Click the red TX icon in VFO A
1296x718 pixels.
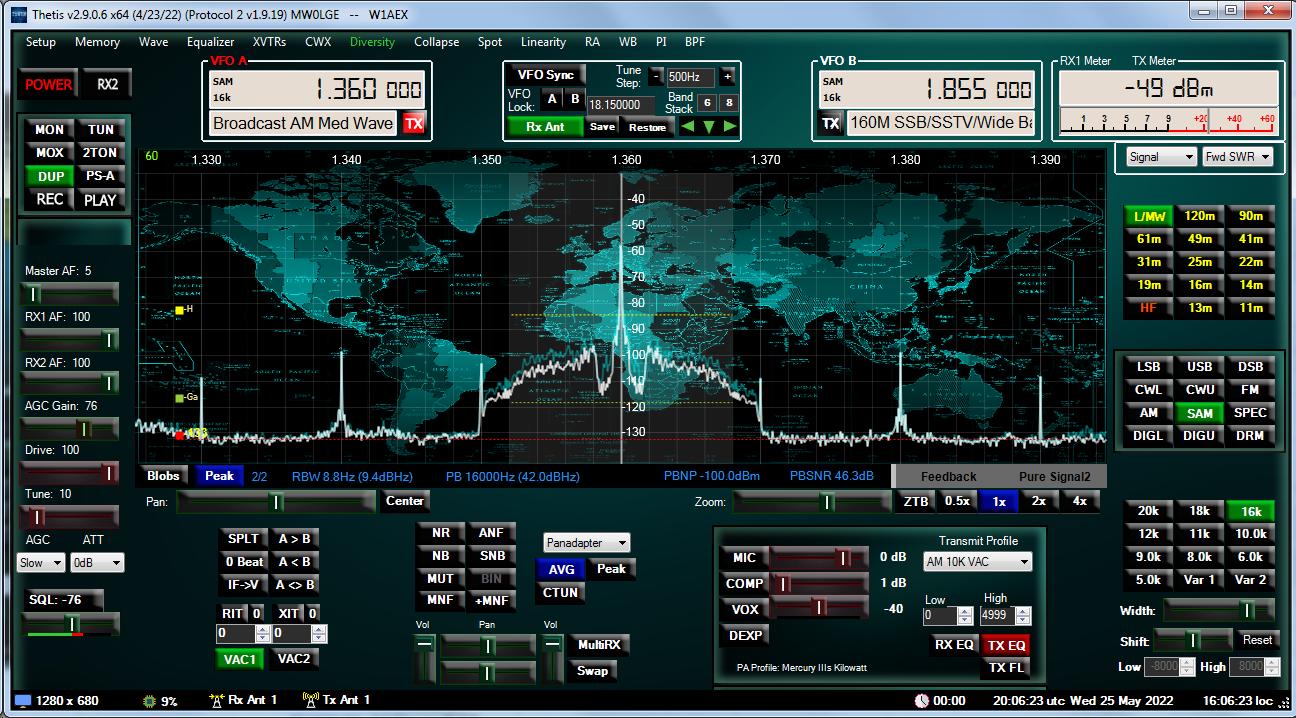413,123
